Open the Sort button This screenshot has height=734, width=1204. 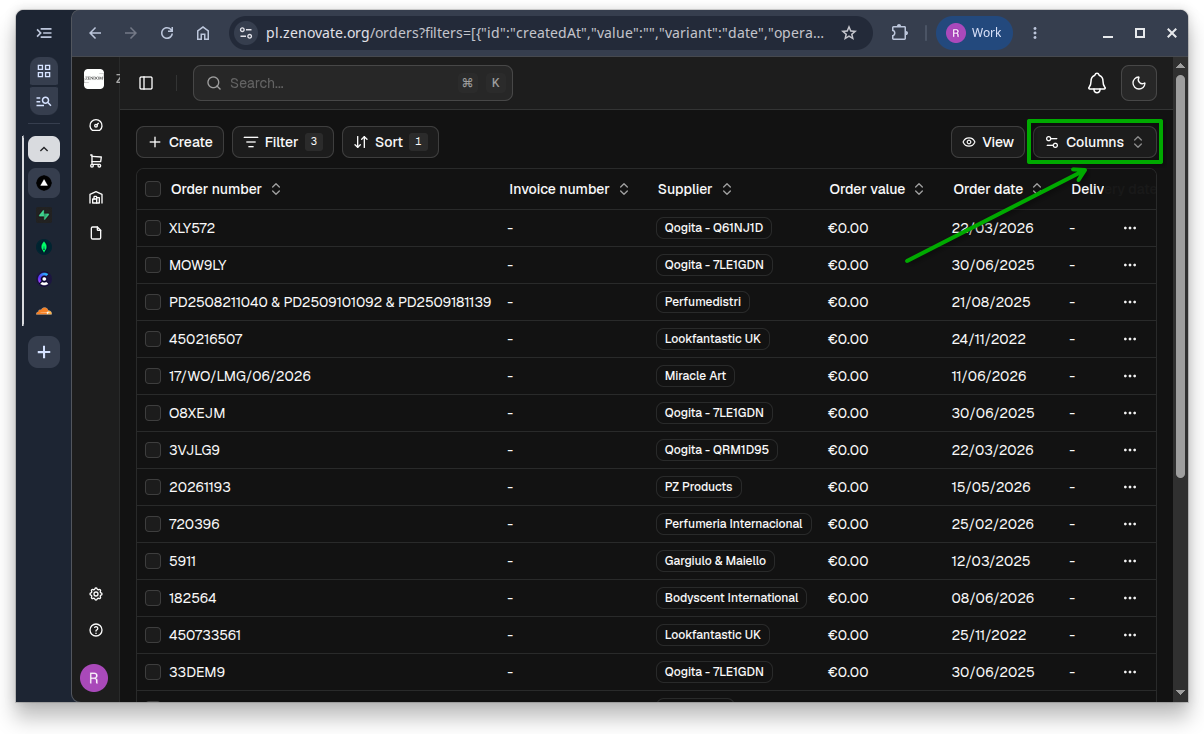coord(390,142)
